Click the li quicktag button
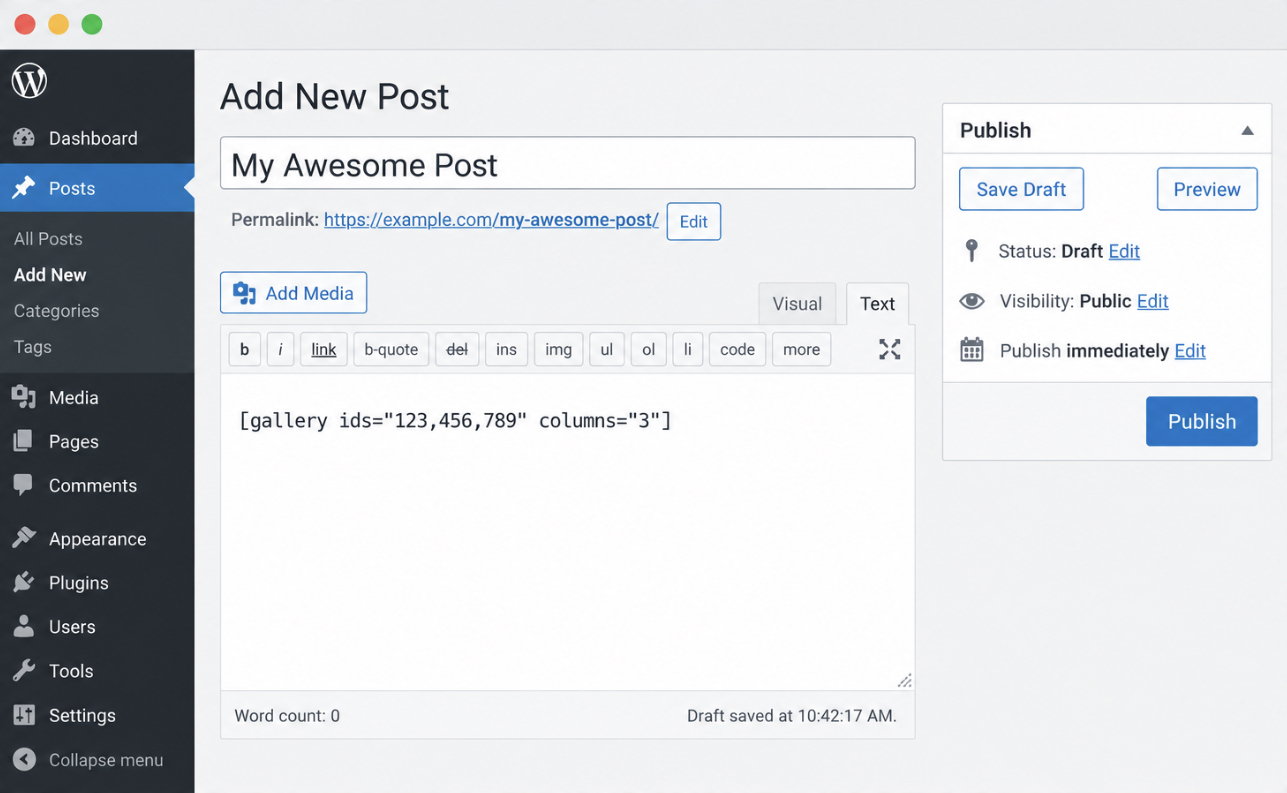The width and height of the screenshot is (1287, 793). [x=687, y=349]
